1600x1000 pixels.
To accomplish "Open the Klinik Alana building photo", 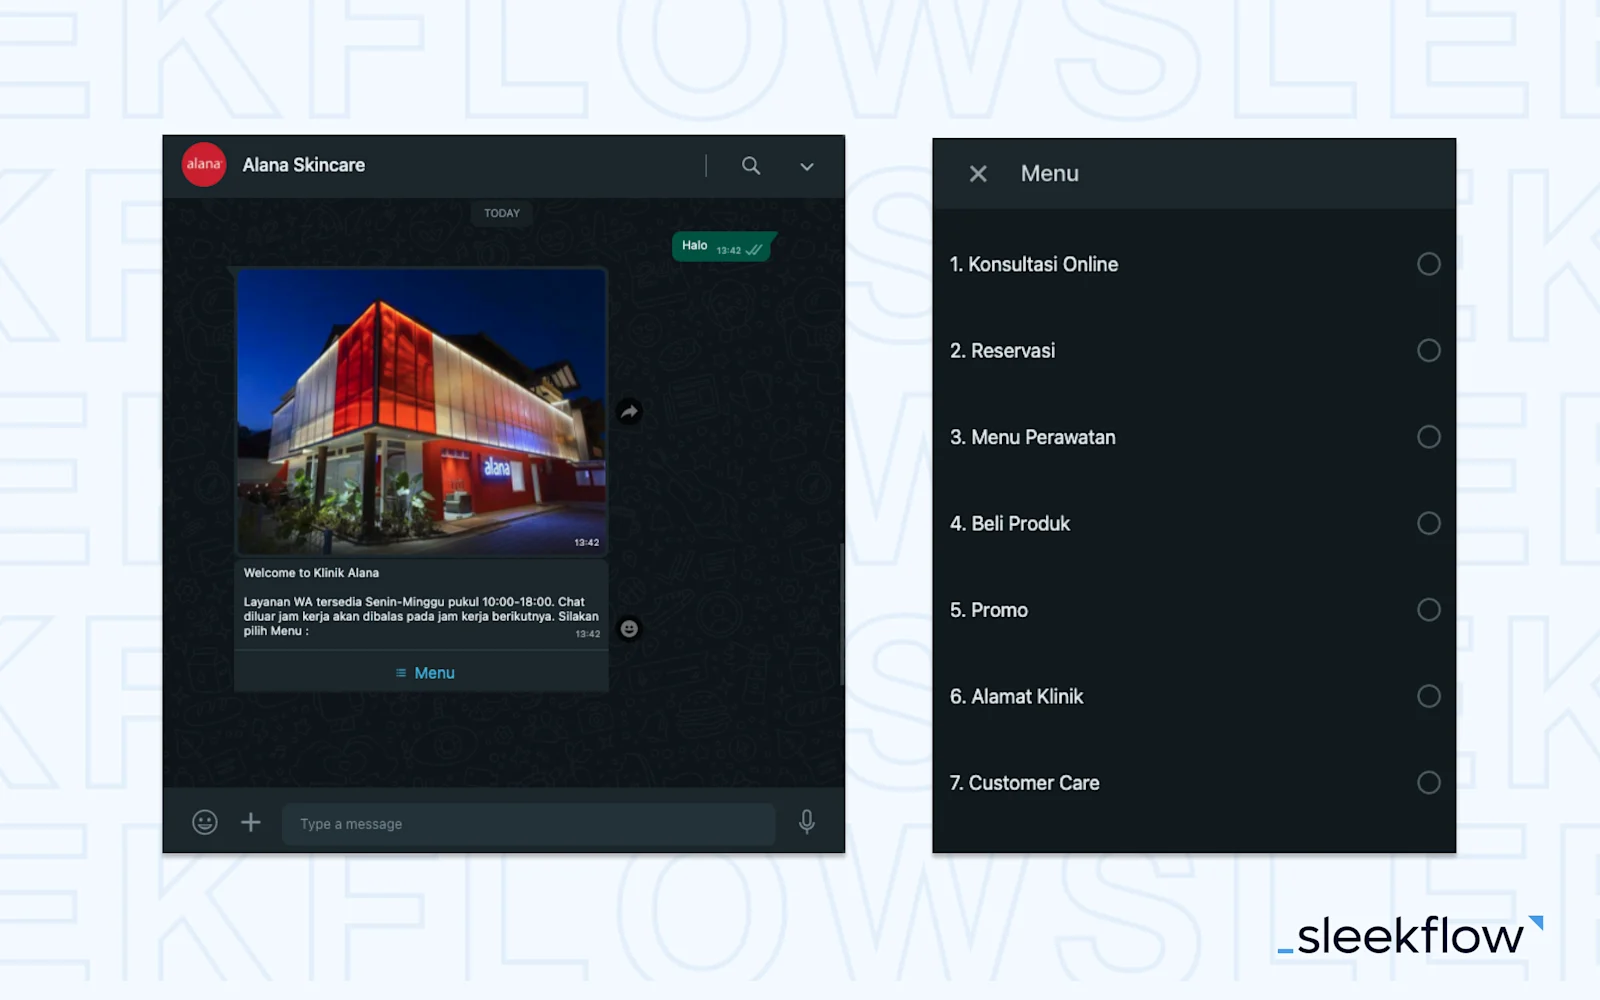I will click(421, 411).
